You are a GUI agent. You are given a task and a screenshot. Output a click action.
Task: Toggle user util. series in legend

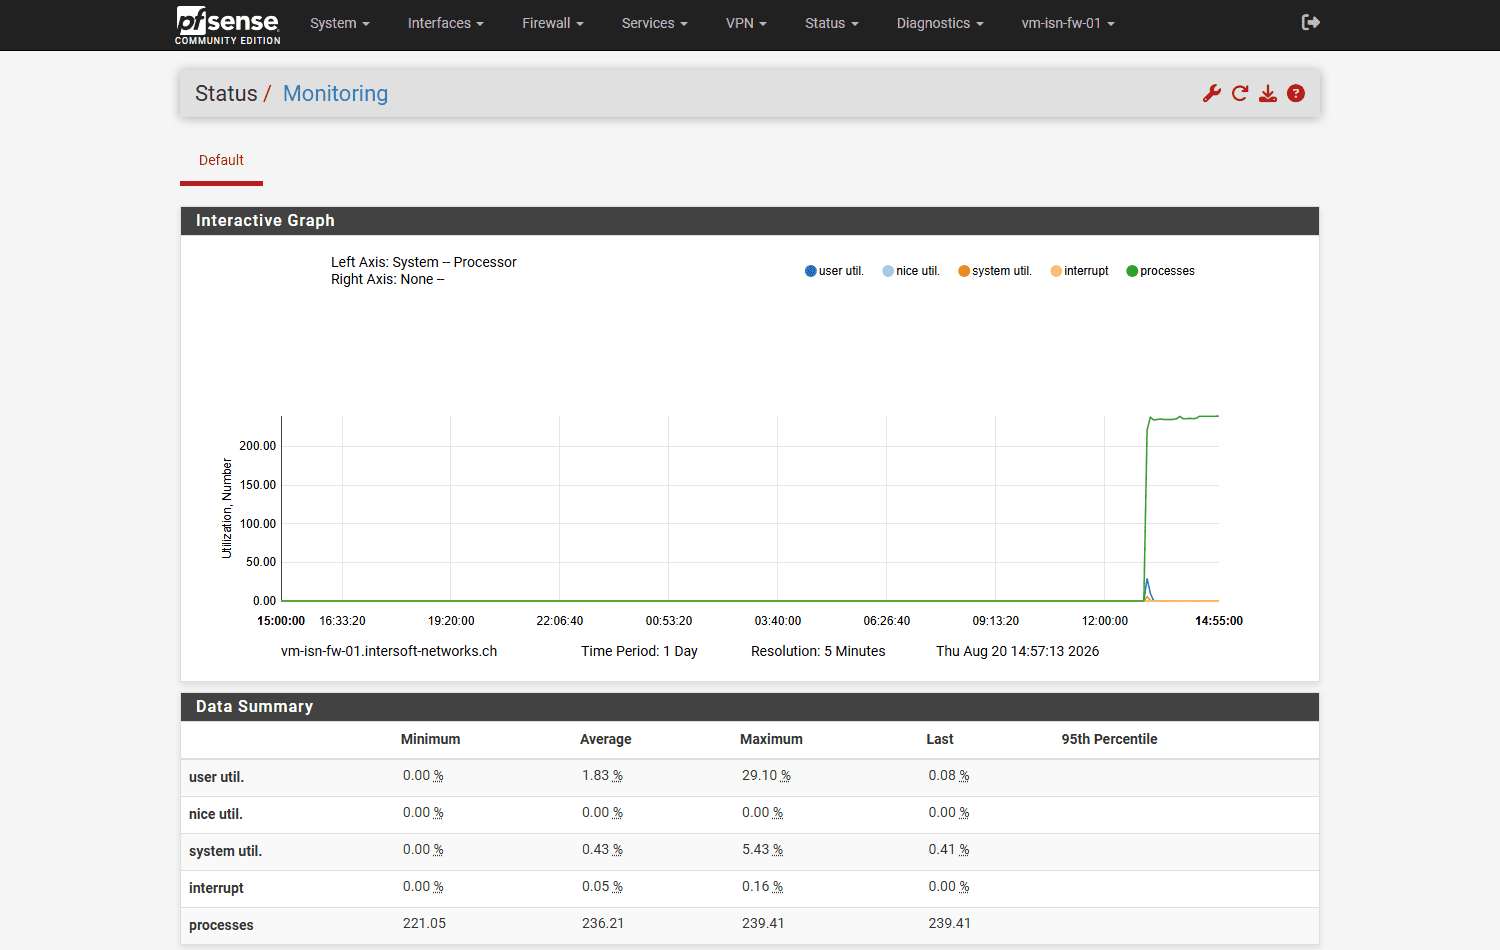tap(834, 271)
